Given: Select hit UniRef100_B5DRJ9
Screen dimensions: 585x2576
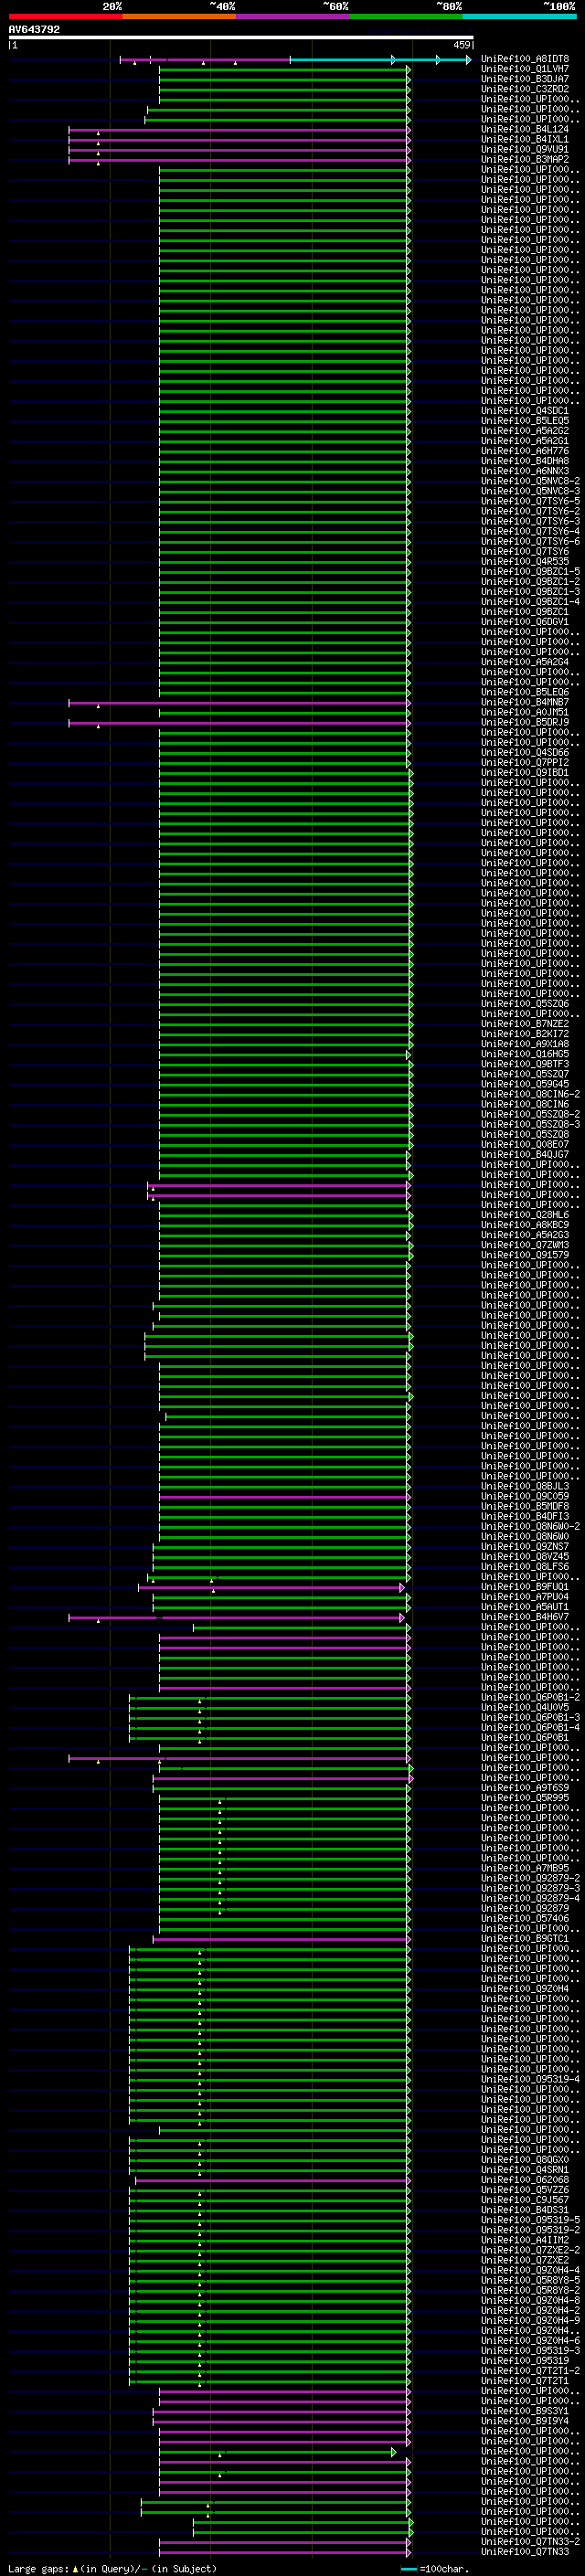Looking at the screenshot, I should pos(525,722).
